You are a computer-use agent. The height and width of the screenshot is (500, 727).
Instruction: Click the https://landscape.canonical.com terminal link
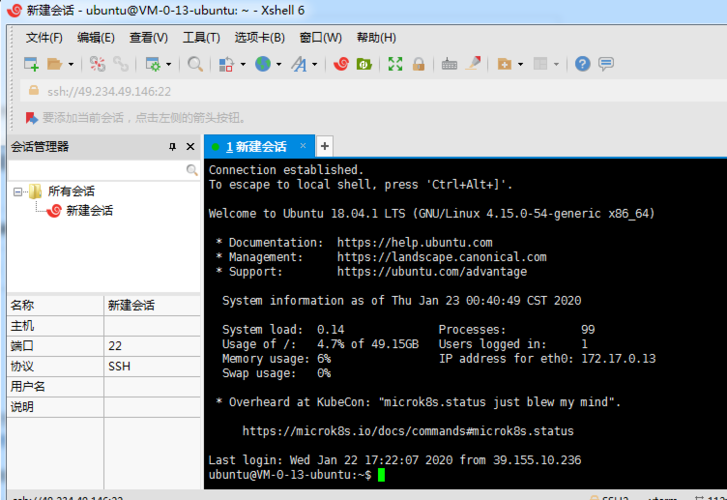[441, 257]
